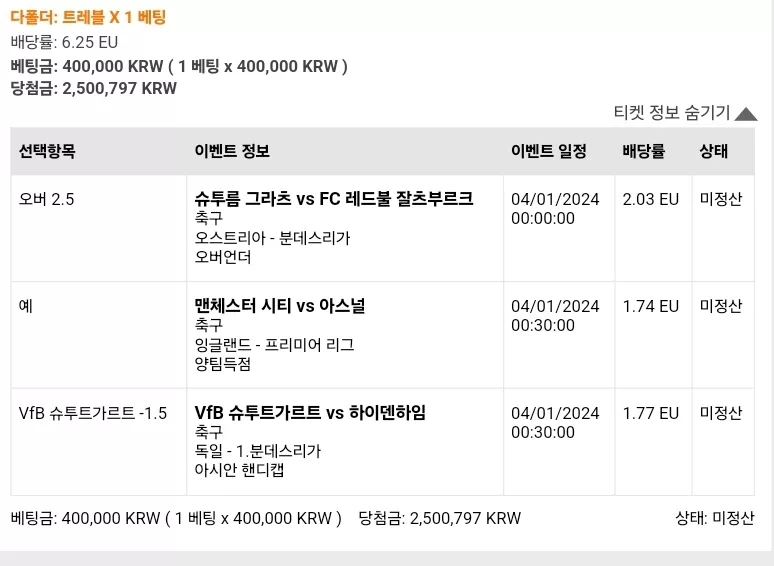Click the '이벤트 일정' column header
This screenshot has width=774, height=566.
point(548,151)
